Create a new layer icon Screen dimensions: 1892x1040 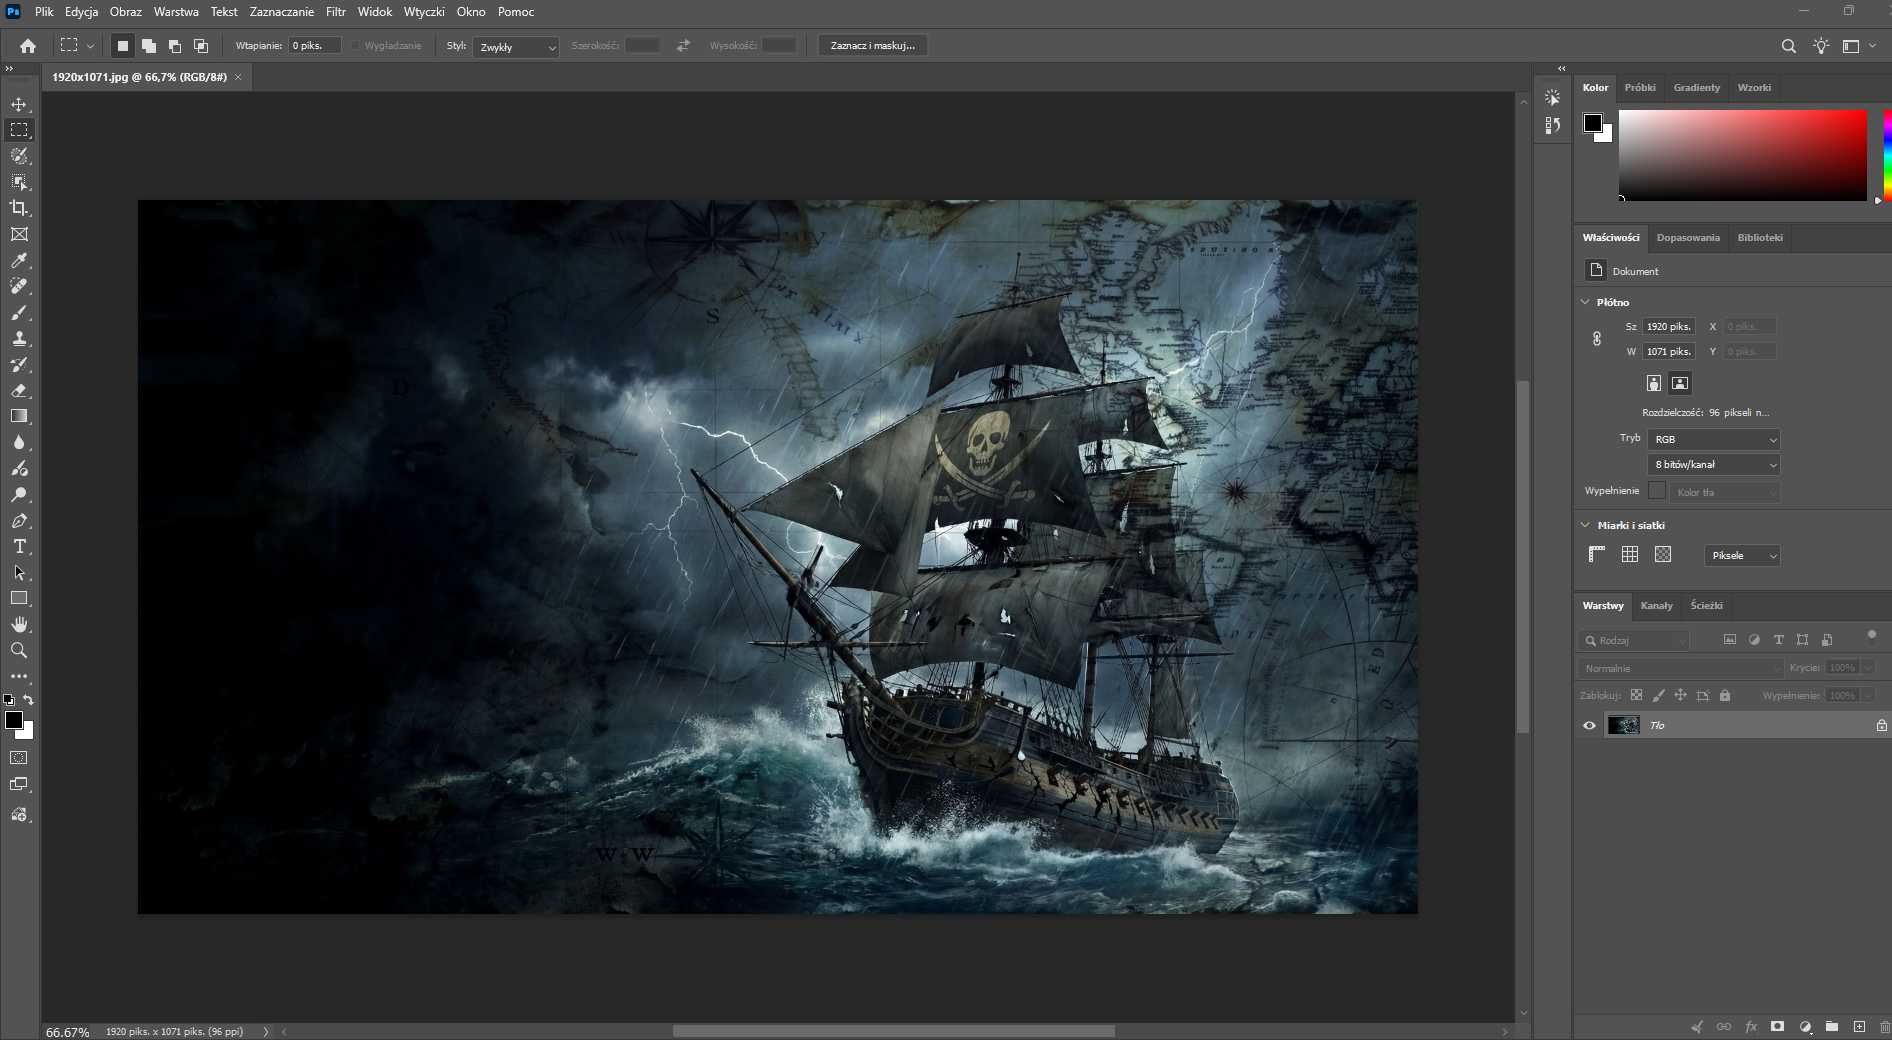[1859, 1027]
